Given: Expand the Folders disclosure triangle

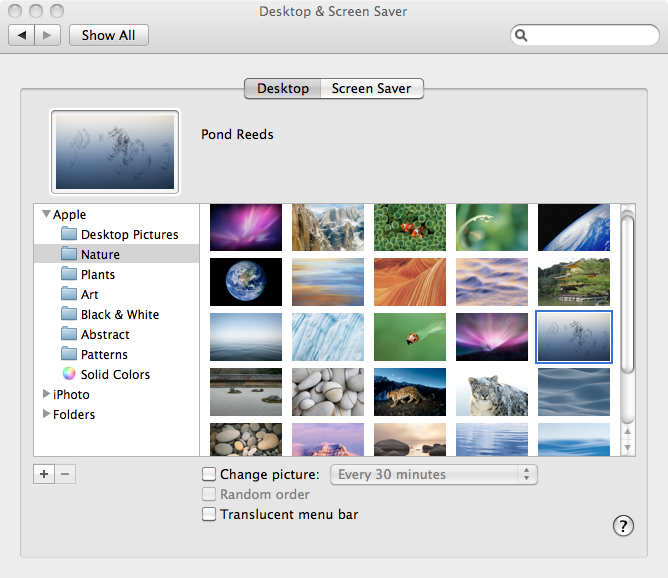Looking at the screenshot, I should pyautogui.click(x=46, y=414).
